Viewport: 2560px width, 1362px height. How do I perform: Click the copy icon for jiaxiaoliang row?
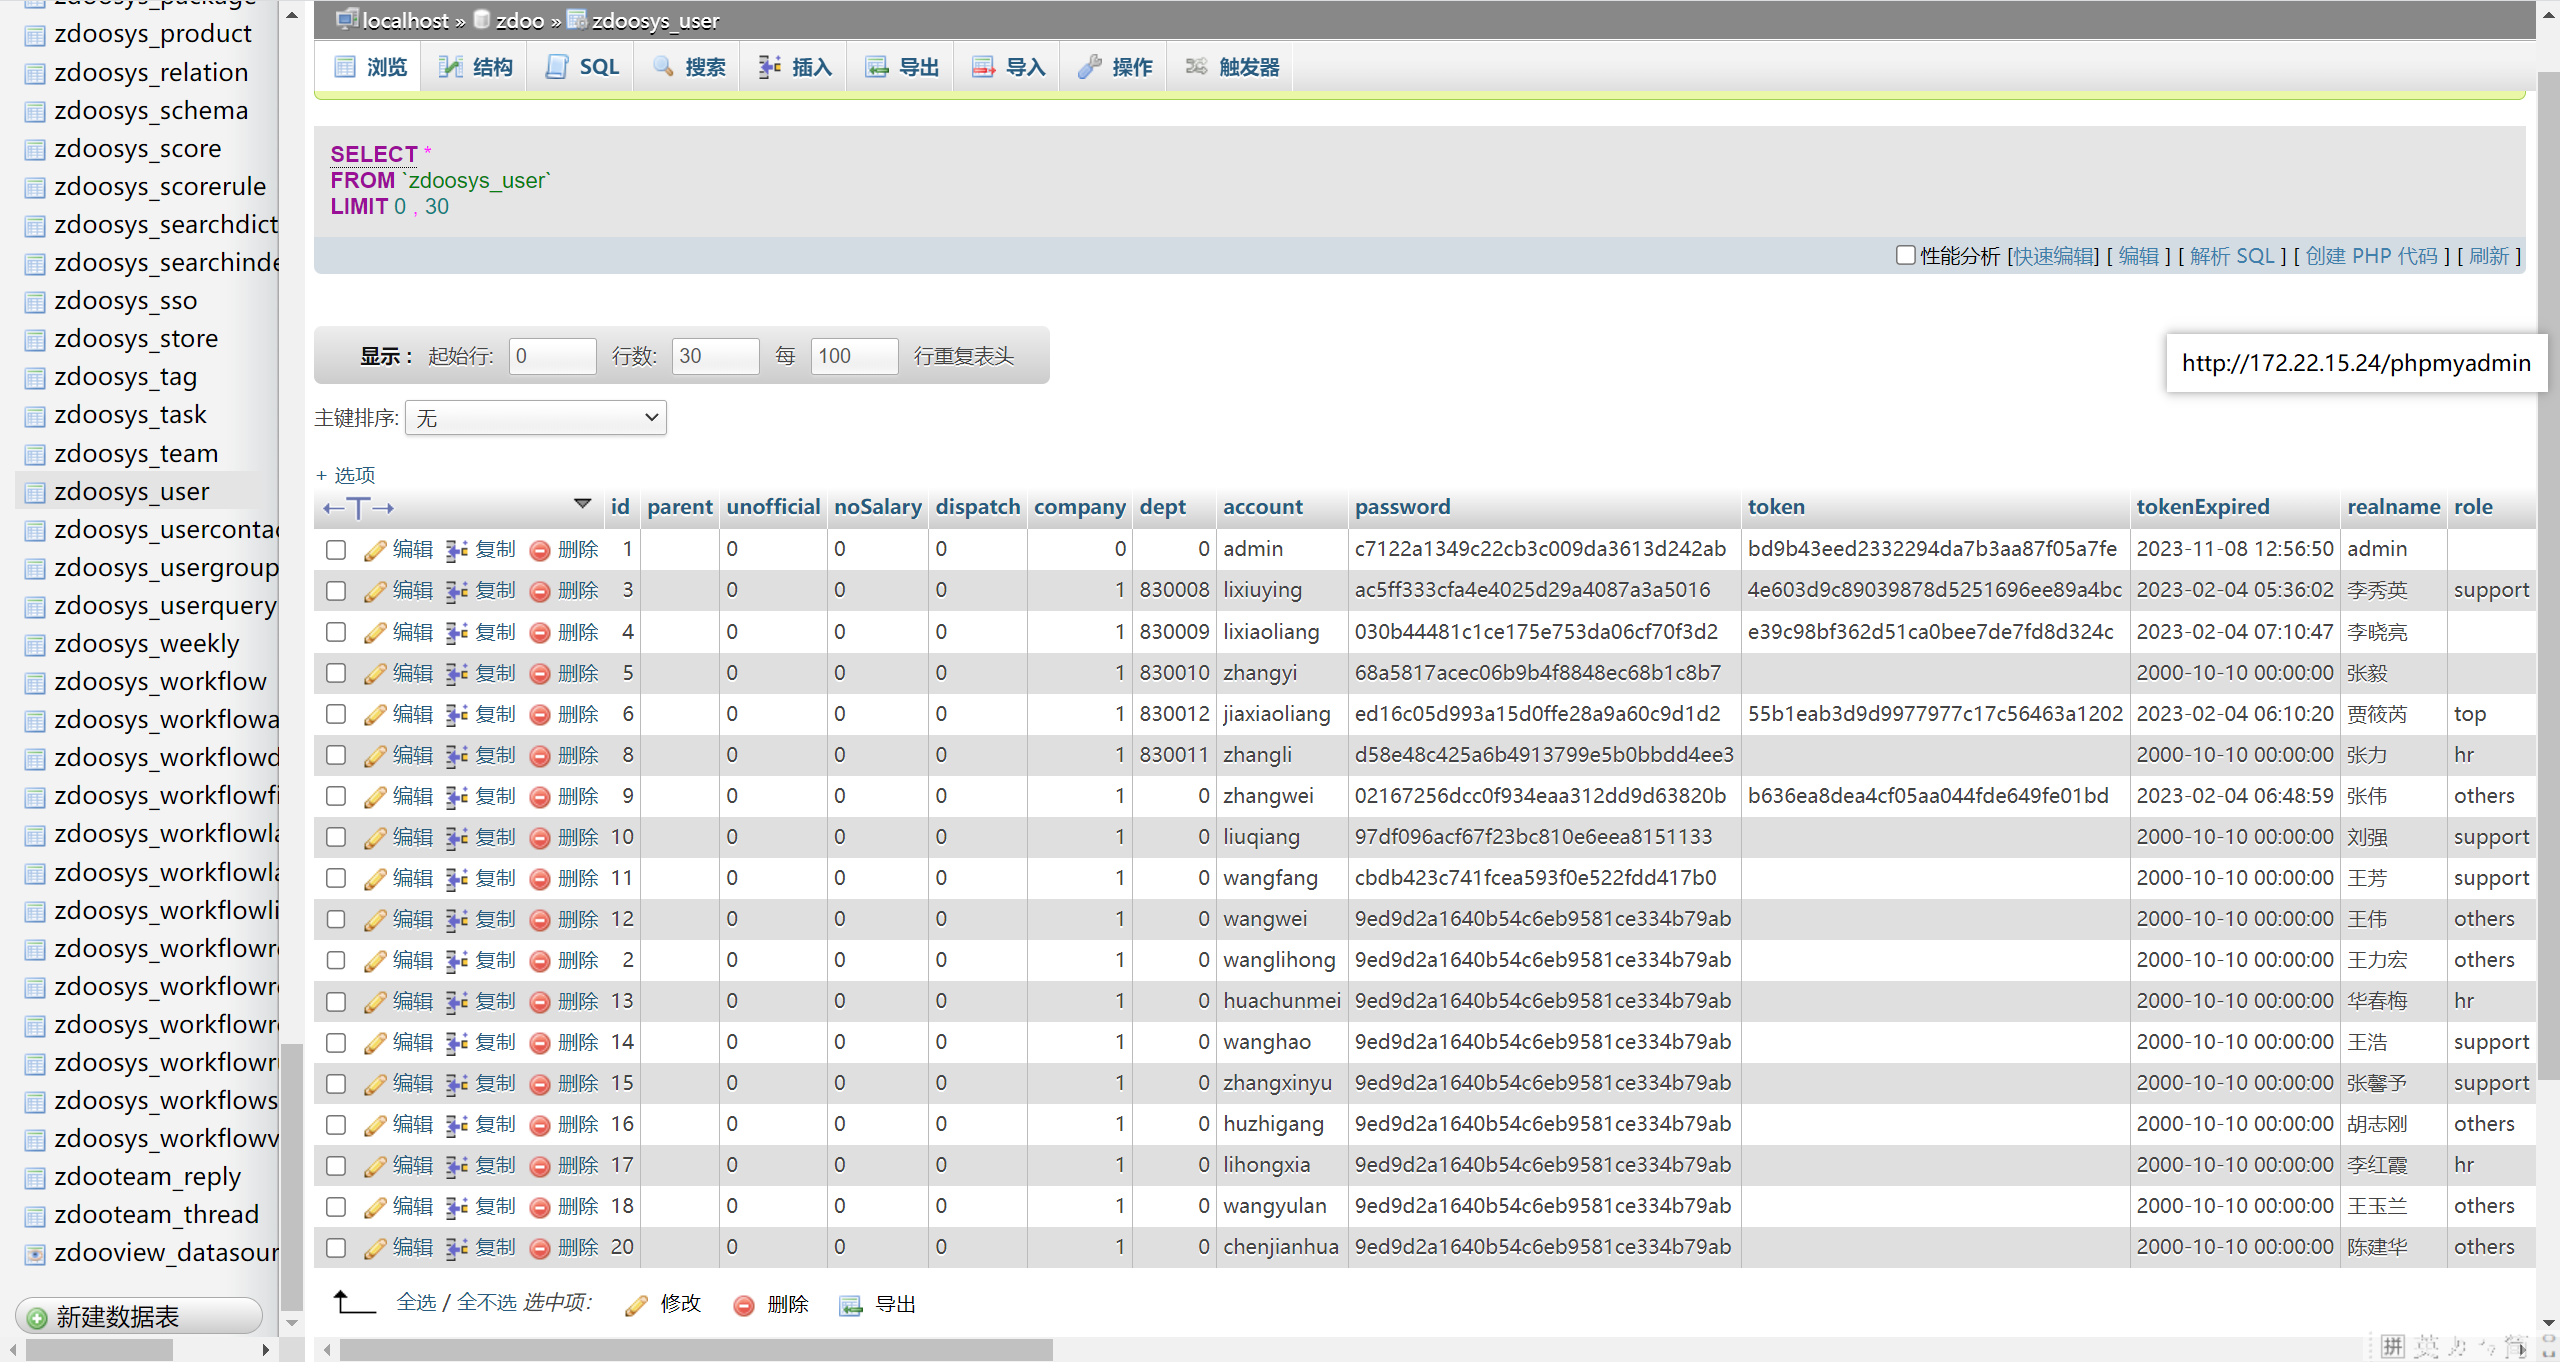pos(457,715)
